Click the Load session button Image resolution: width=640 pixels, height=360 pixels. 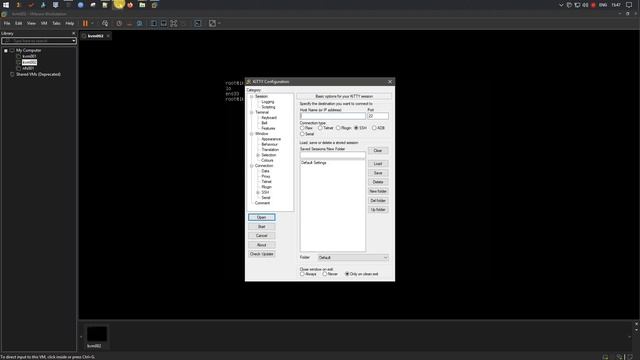pos(378,164)
